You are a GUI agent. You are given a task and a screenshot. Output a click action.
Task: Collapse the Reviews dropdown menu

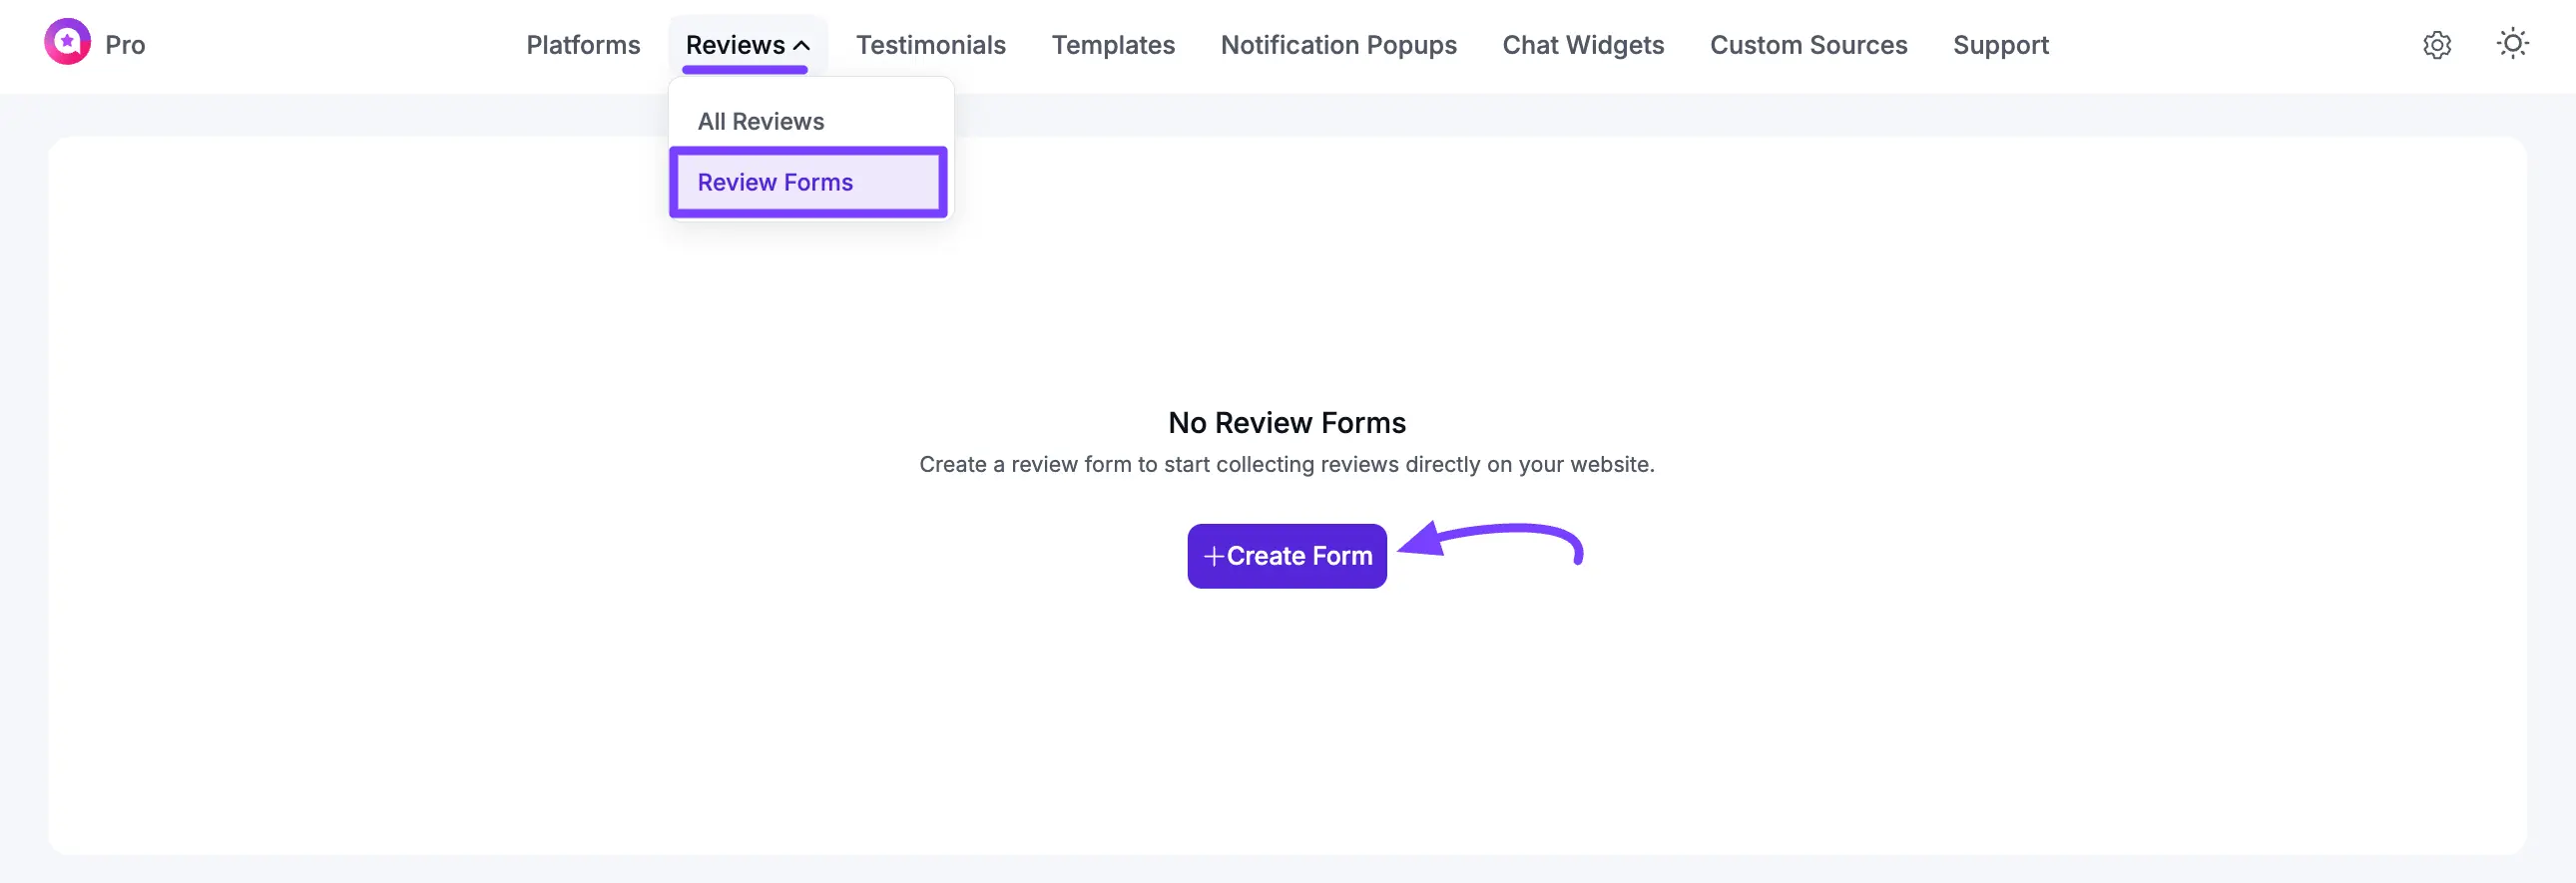(x=747, y=45)
